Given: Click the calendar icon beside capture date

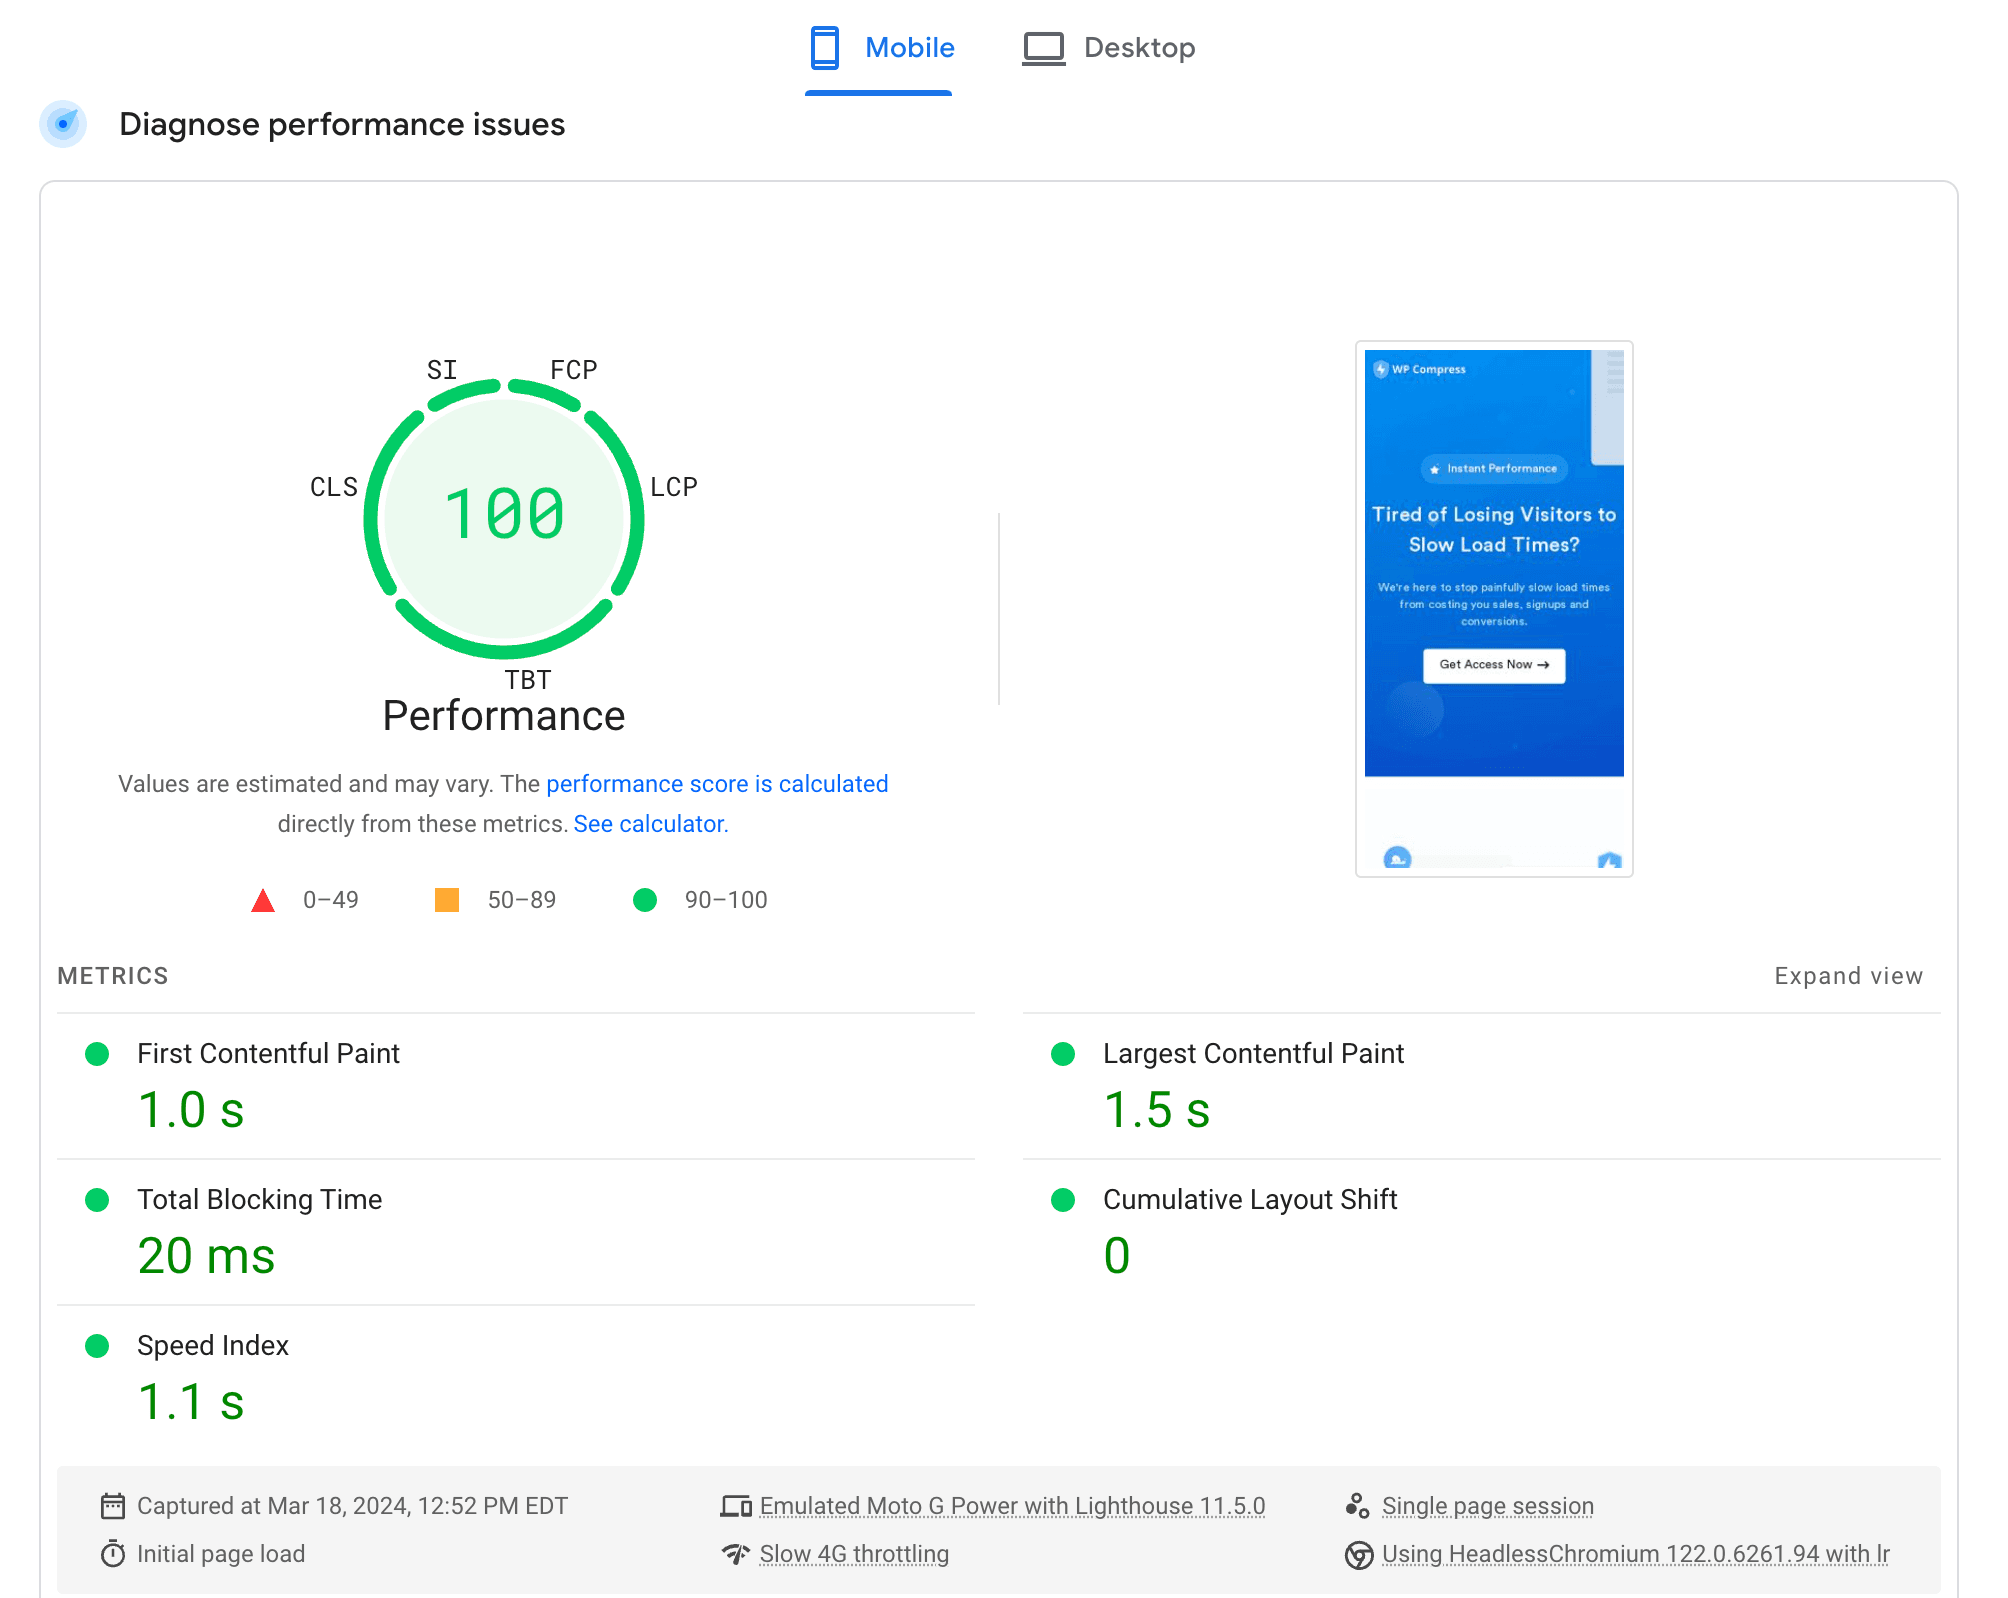Looking at the screenshot, I should coord(112,1505).
